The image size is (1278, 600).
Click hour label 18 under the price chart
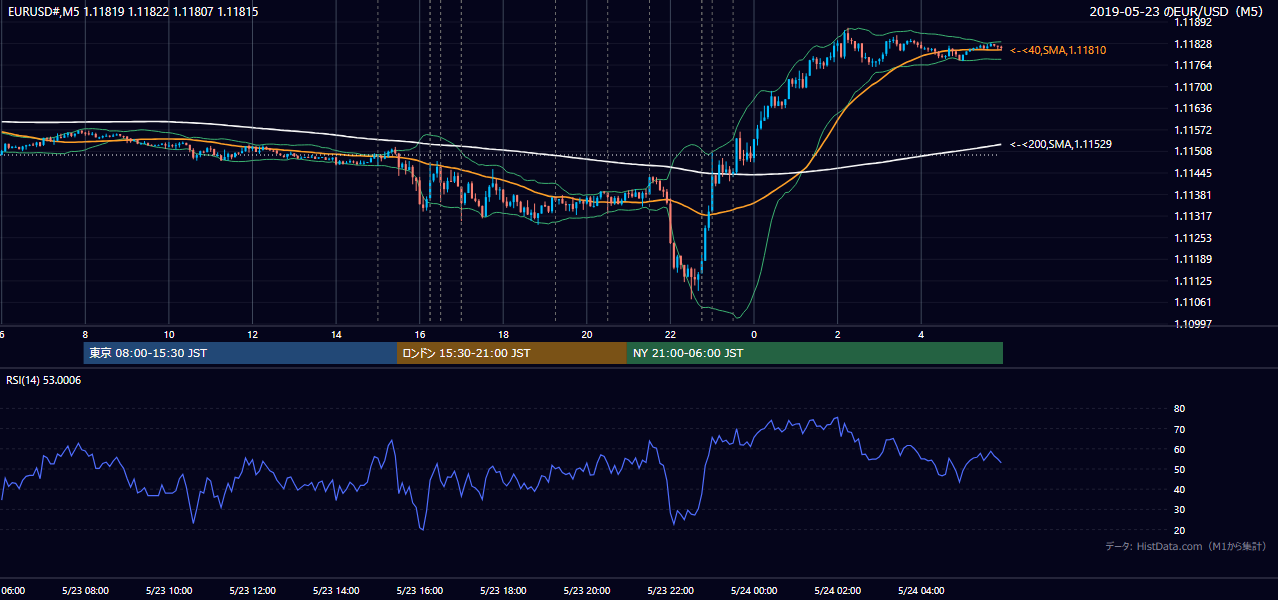(x=504, y=335)
